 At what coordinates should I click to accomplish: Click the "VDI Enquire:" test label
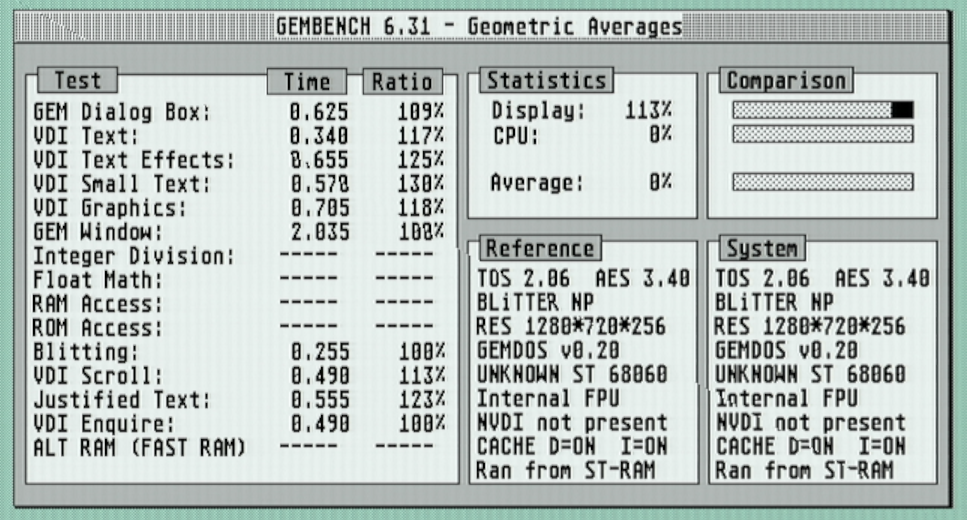tap(104, 424)
